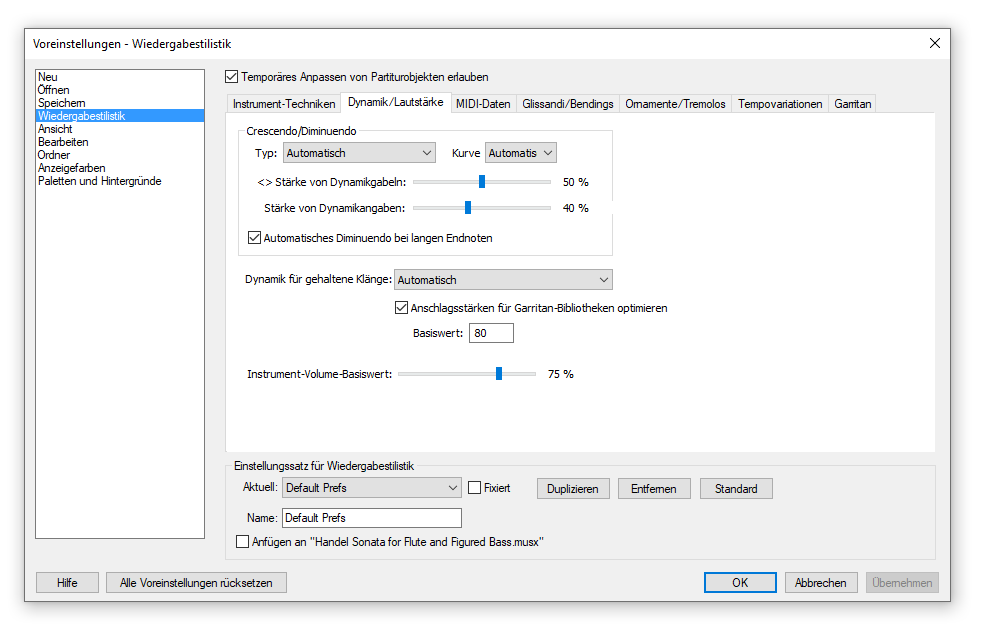Image resolution: width=992 pixels, height=643 pixels.
Task: Click the Übernehmen button
Action: point(902,583)
